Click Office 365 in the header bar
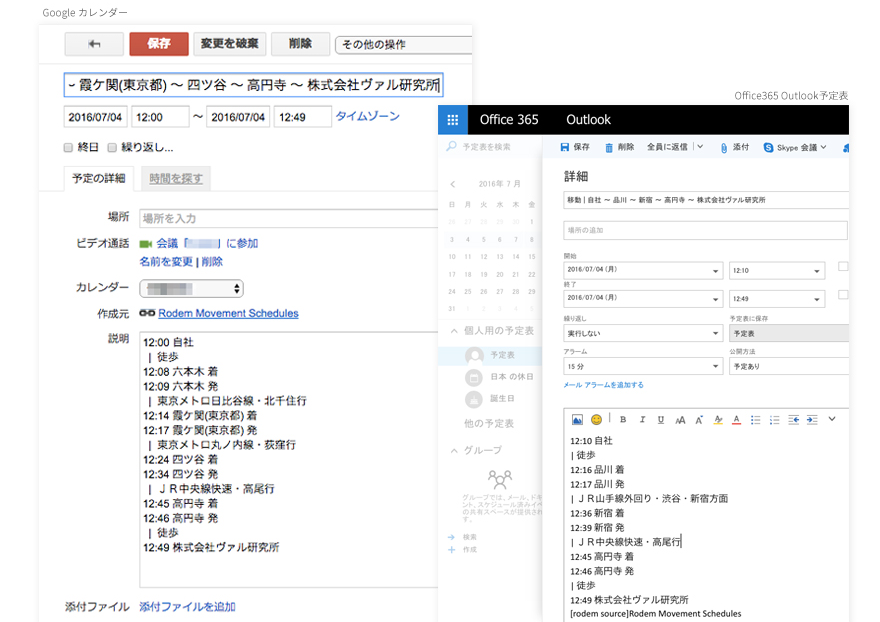 pyautogui.click(x=508, y=120)
